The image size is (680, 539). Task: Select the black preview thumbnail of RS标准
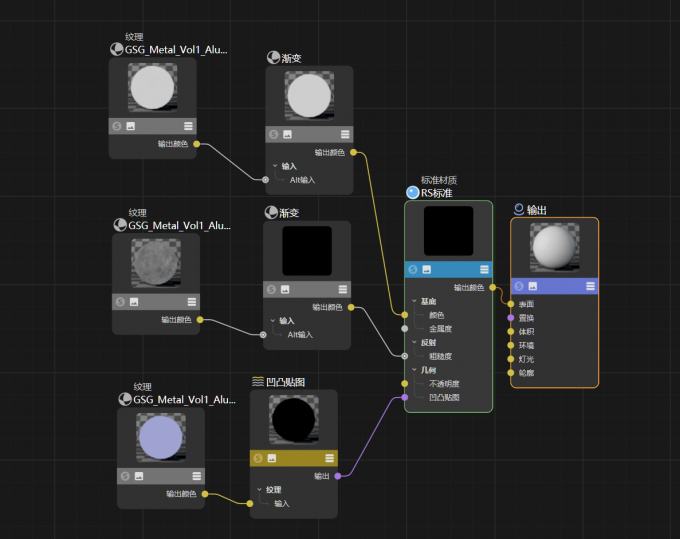[x=448, y=231]
